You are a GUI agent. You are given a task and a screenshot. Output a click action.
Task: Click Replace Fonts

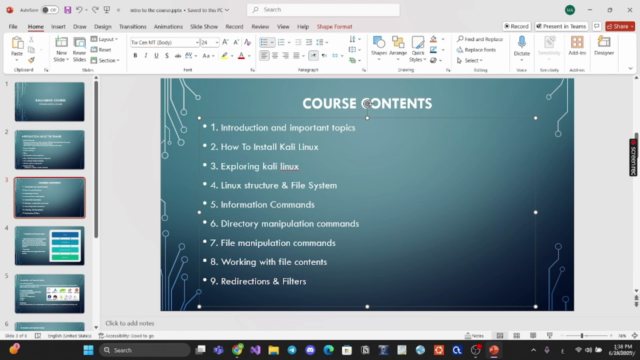pyautogui.click(x=476, y=50)
